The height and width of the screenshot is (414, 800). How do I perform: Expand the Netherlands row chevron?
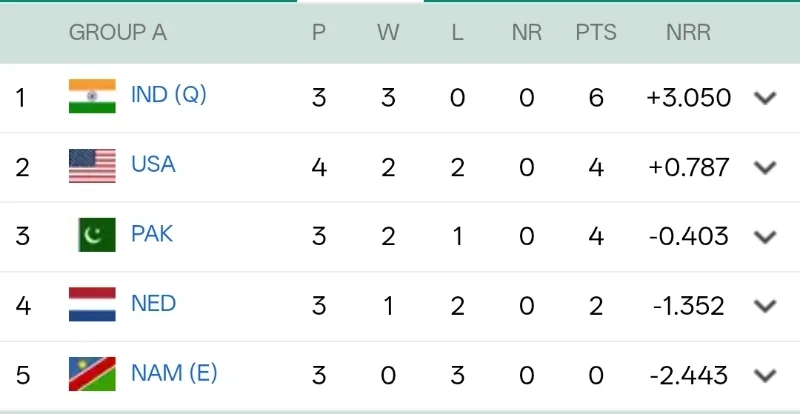click(x=765, y=306)
